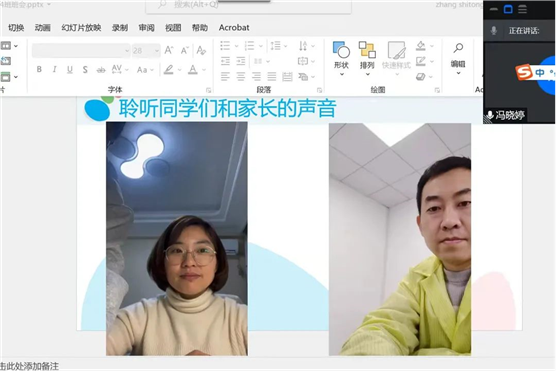The width and height of the screenshot is (556, 371).
Task: Switch to 幻灯片放映 tab
Action: pos(82,28)
